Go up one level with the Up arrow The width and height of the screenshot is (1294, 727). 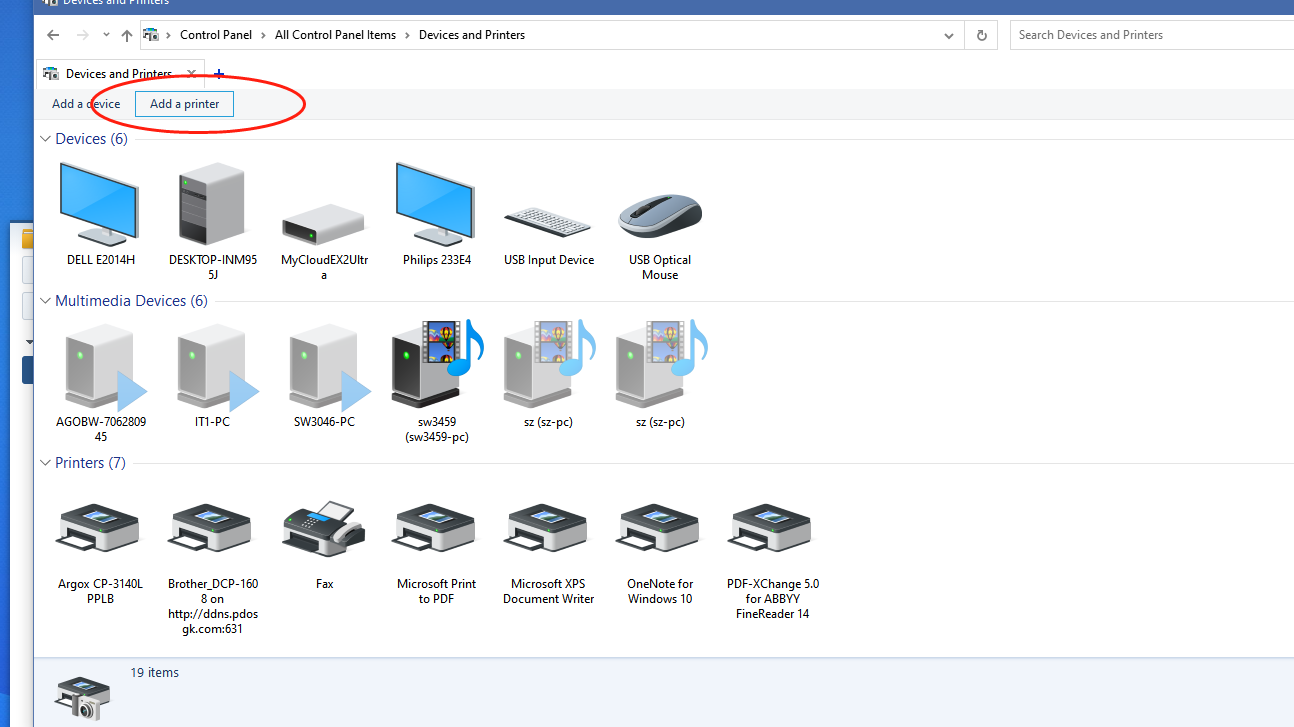[x=126, y=35]
